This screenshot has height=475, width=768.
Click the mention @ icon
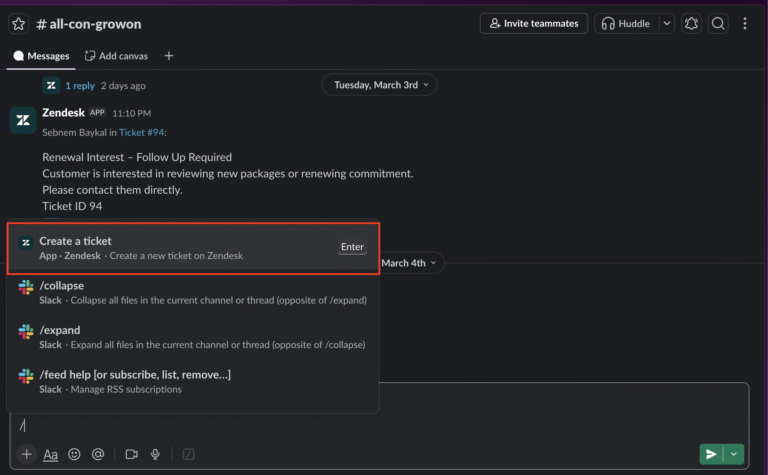[98, 454]
